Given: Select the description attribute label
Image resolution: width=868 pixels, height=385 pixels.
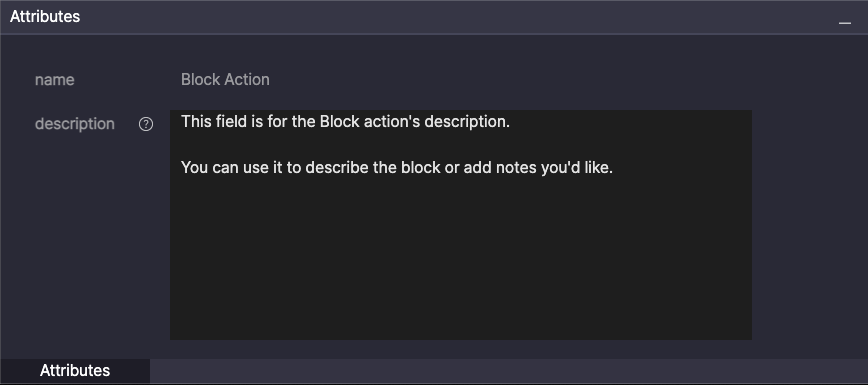Looking at the screenshot, I should pyautogui.click(x=75, y=124).
